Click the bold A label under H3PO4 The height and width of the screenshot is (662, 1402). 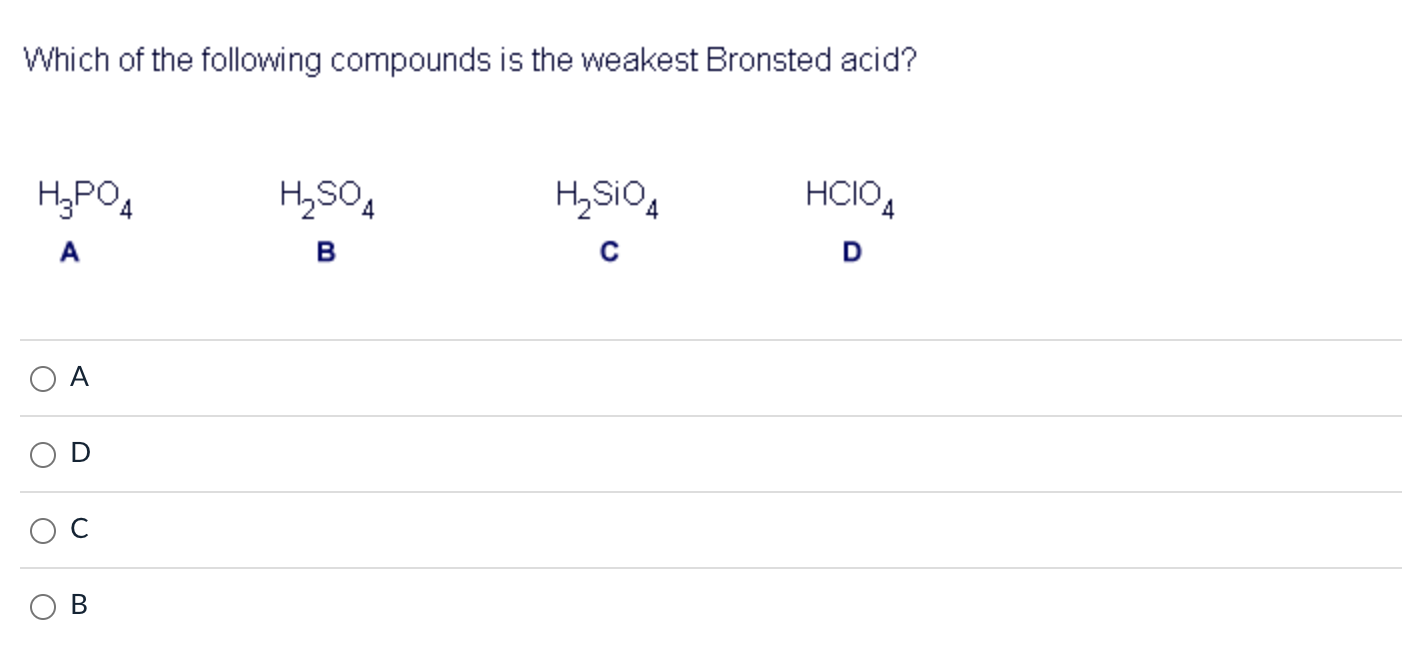click(70, 252)
